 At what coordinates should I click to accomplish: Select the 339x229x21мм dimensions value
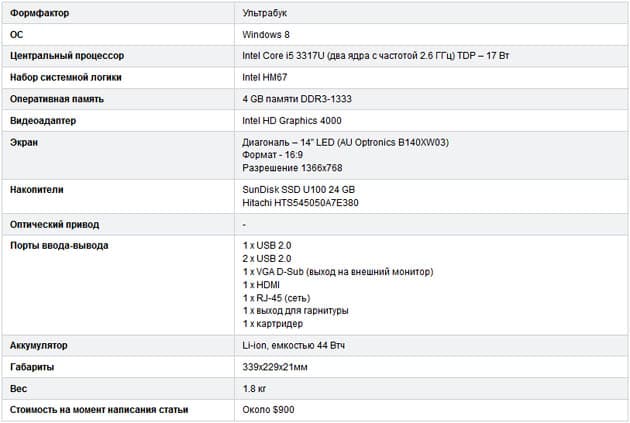(x=275, y=367)
